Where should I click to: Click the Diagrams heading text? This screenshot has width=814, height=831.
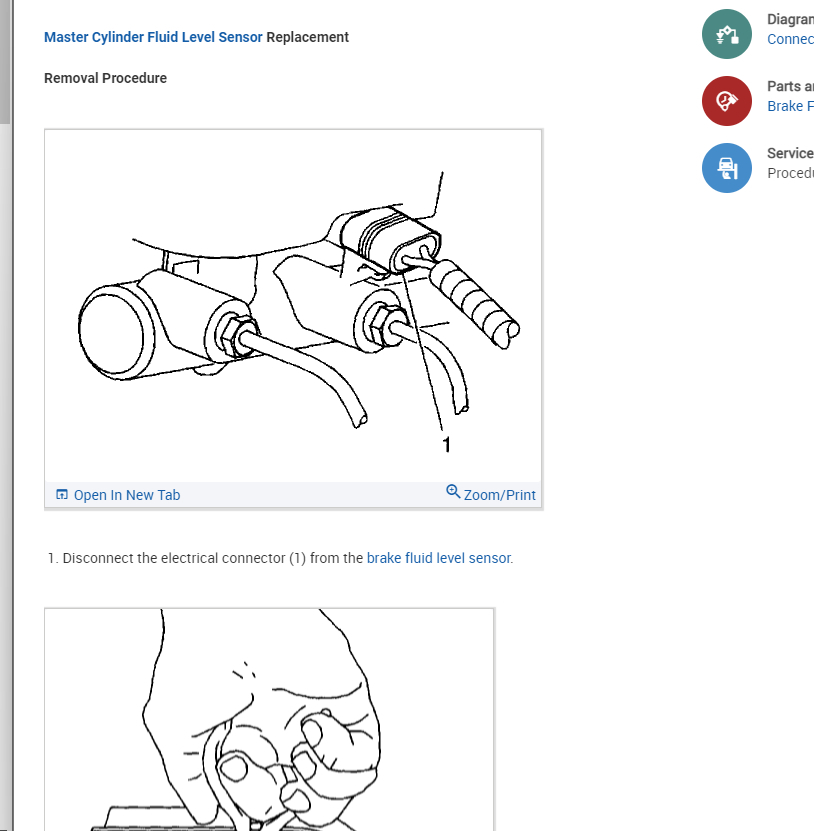pos(790,19)
